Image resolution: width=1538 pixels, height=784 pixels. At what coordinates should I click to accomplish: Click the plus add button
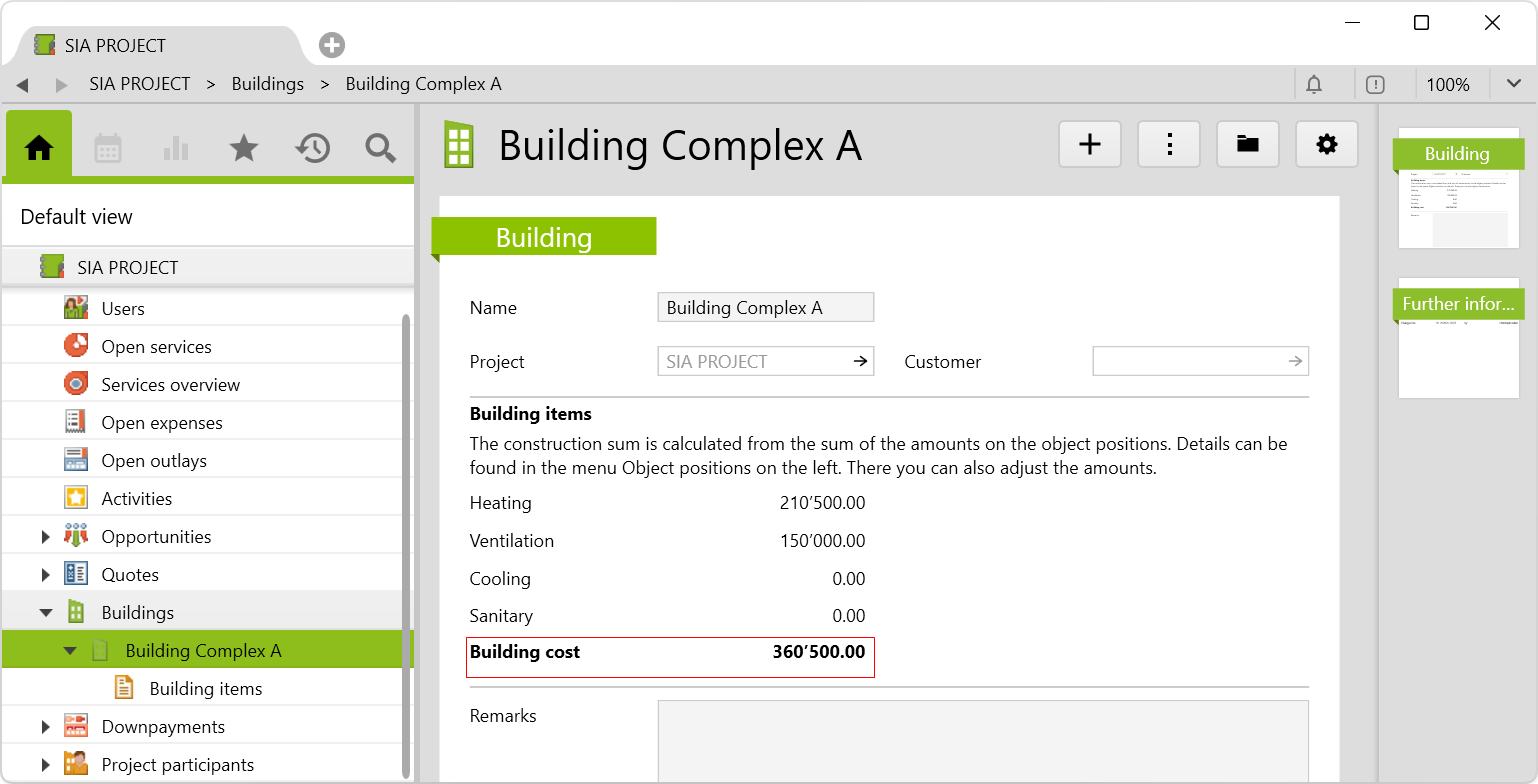coord(1089,145)
